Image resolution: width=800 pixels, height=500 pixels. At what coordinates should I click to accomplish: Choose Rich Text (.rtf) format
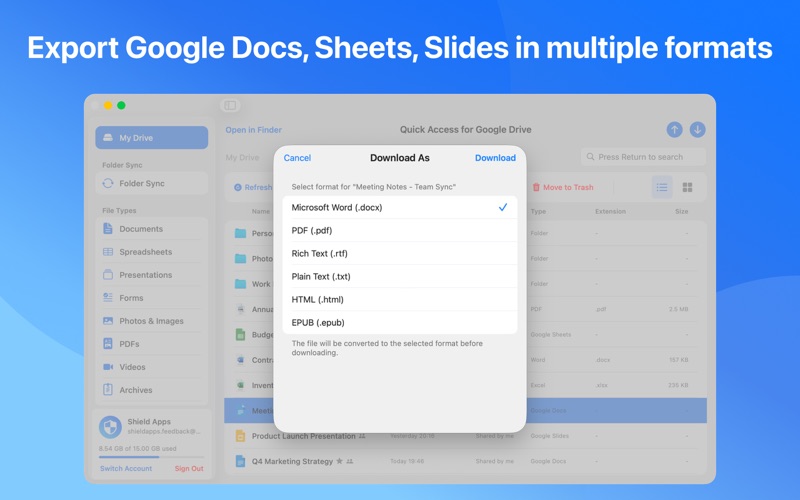tap(399, 253)
